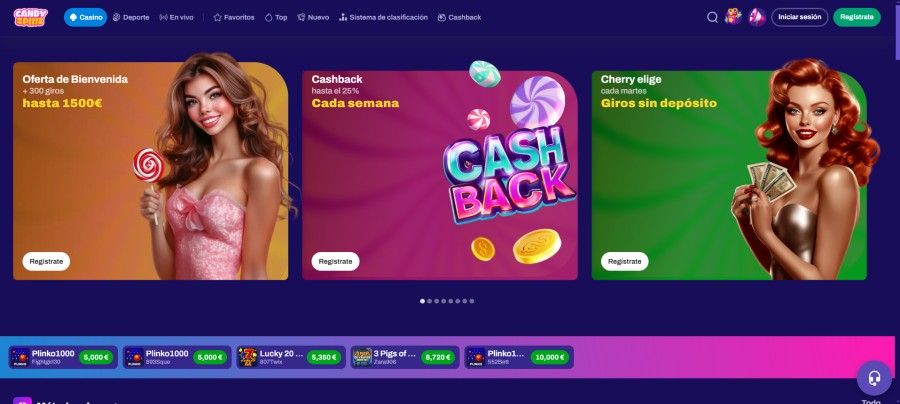Click the green Regístrate header button
Image resolution: width=900 pixels, height=404 pixels.
click(856, 17)
